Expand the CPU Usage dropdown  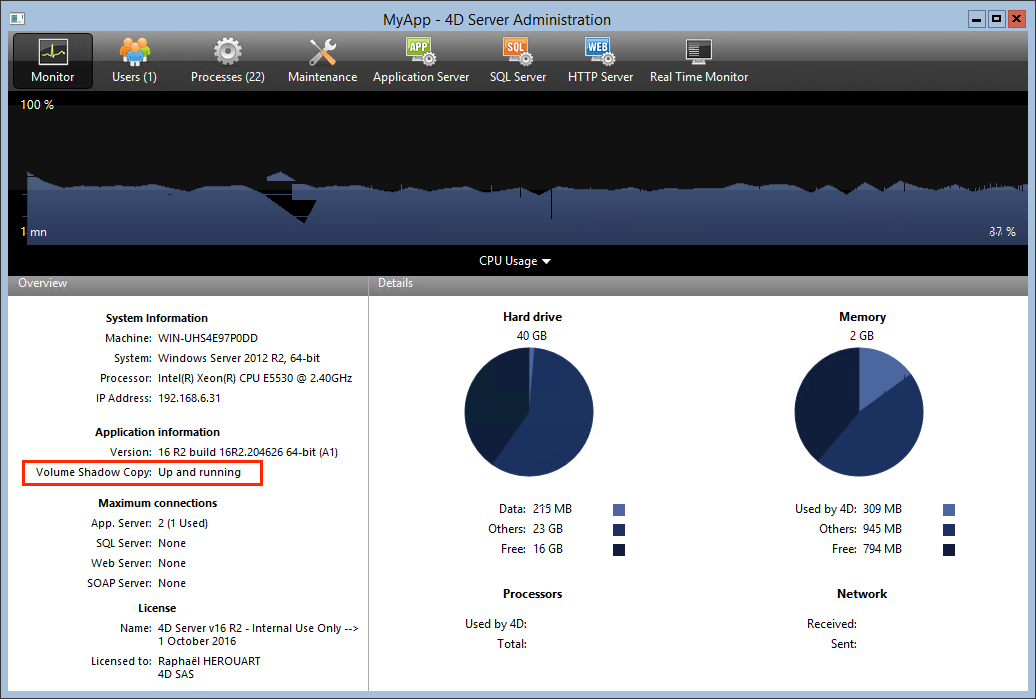[x=515, y=261]
